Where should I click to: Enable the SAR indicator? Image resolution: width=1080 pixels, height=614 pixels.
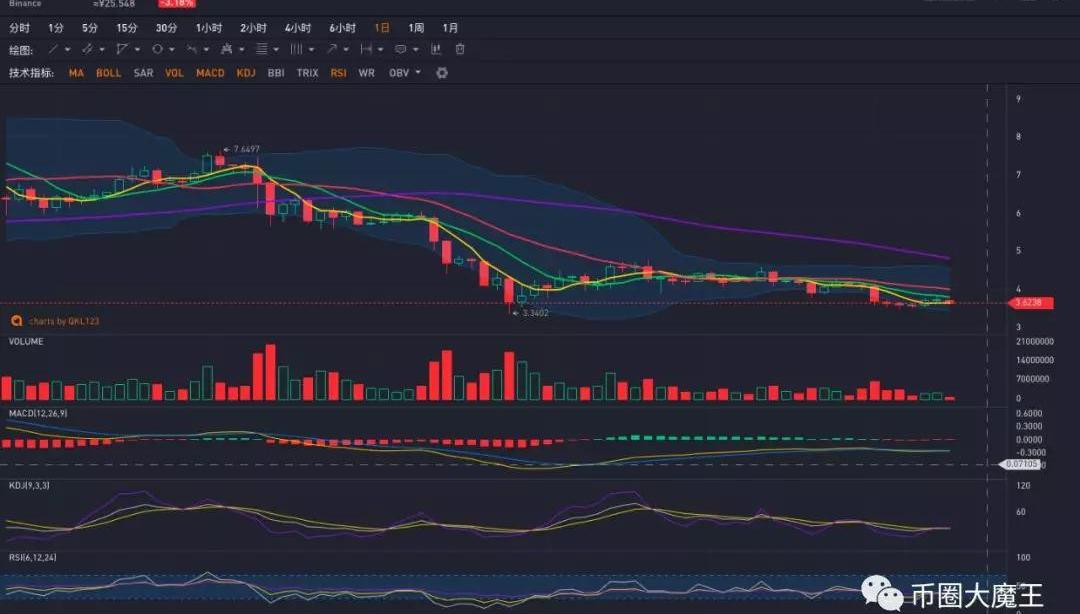pyautogui.click(x=143, y=73)
